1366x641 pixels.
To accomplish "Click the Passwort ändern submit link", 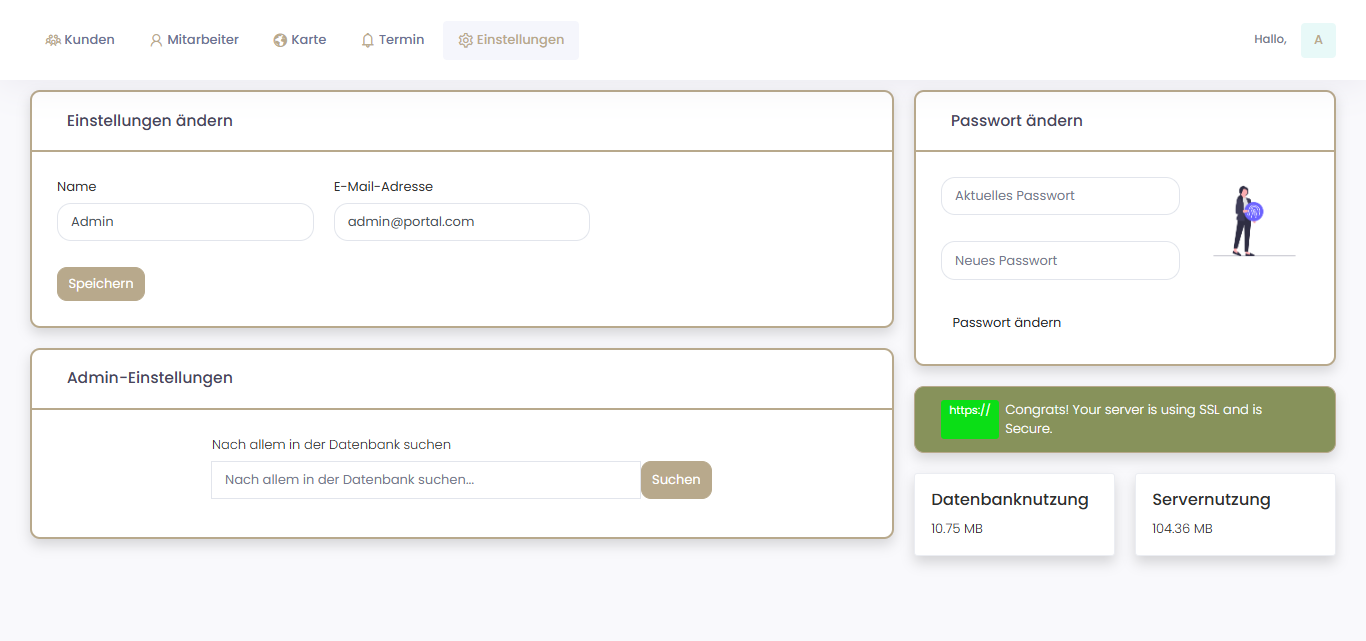I will [1006, 323].
